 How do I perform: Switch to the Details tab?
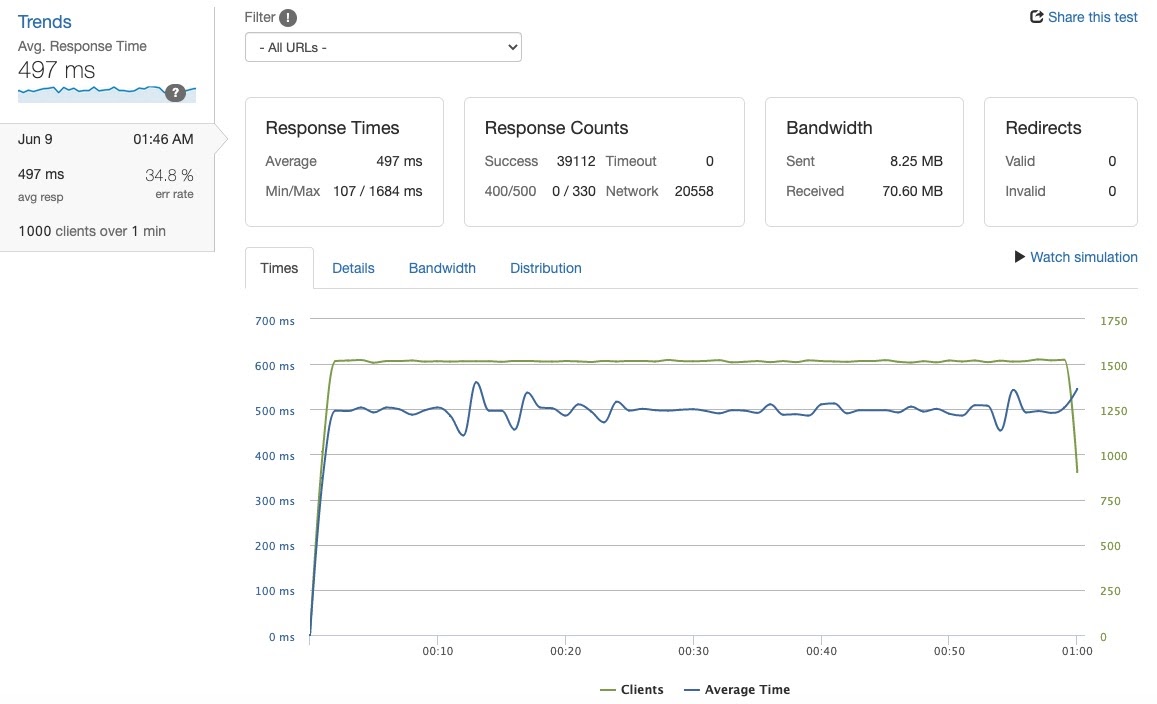[x=353, y=268]
